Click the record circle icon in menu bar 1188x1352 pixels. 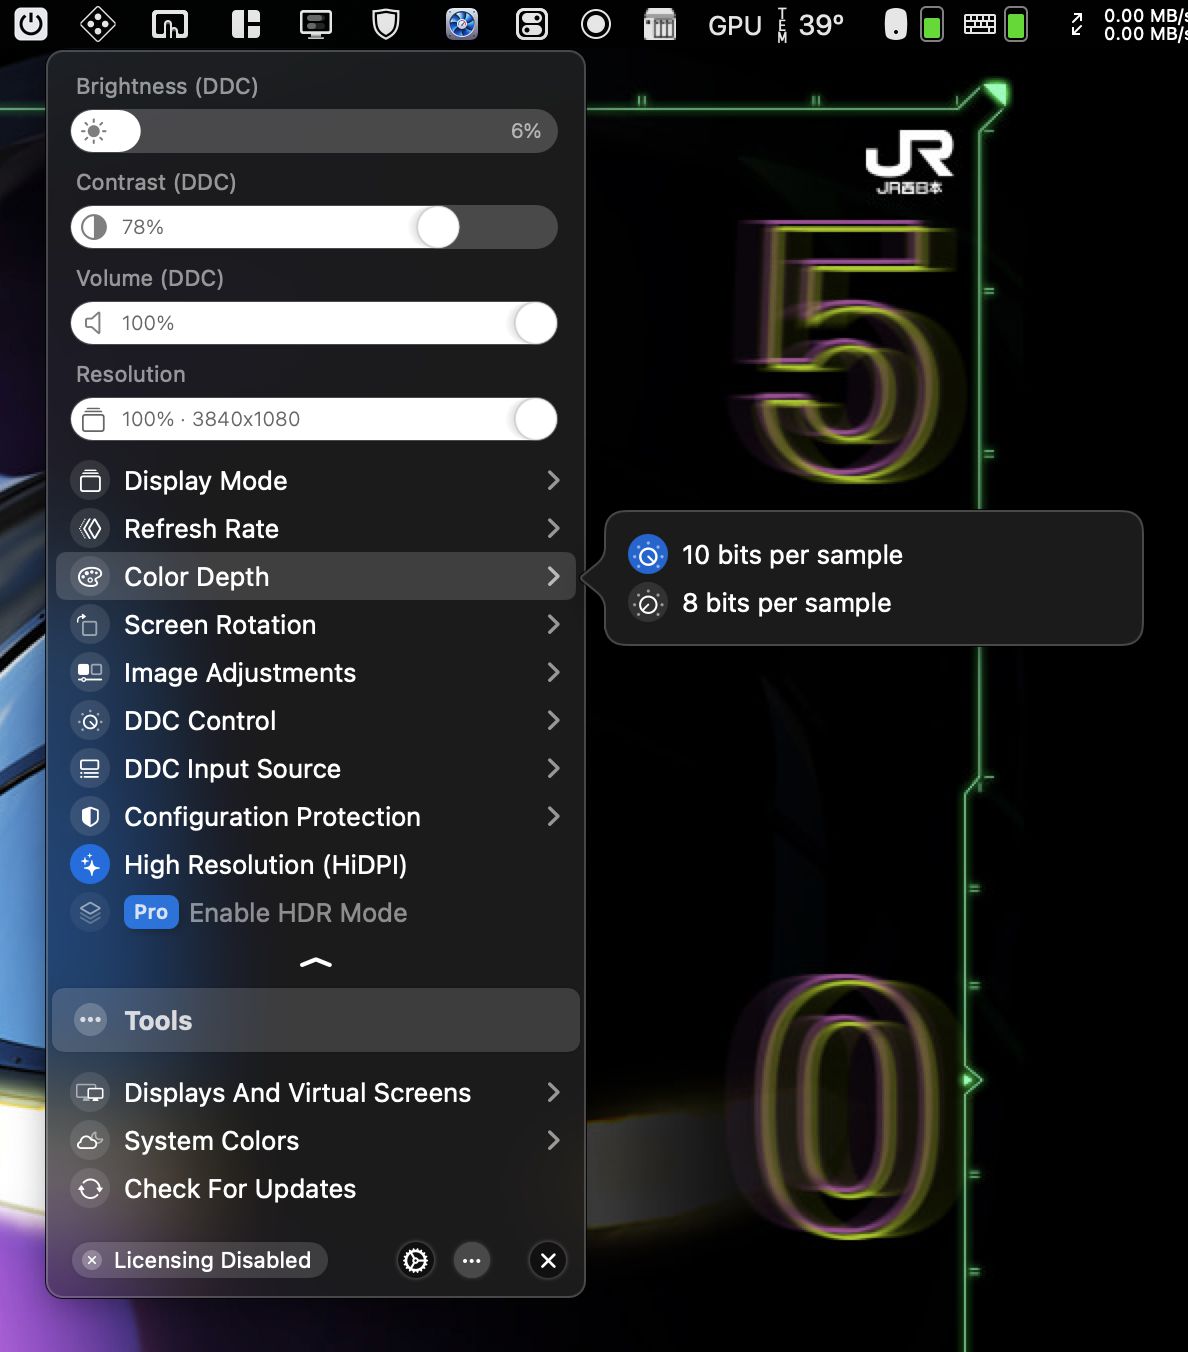[596, 24]
